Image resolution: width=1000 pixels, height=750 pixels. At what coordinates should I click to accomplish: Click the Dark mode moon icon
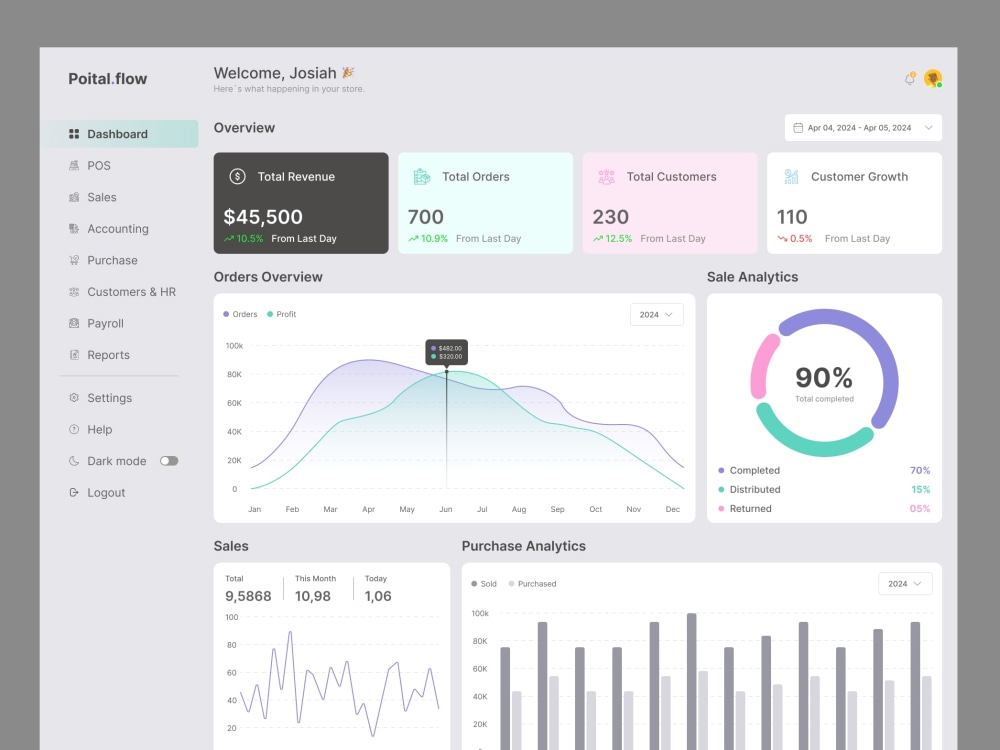(x=74, y=460)
